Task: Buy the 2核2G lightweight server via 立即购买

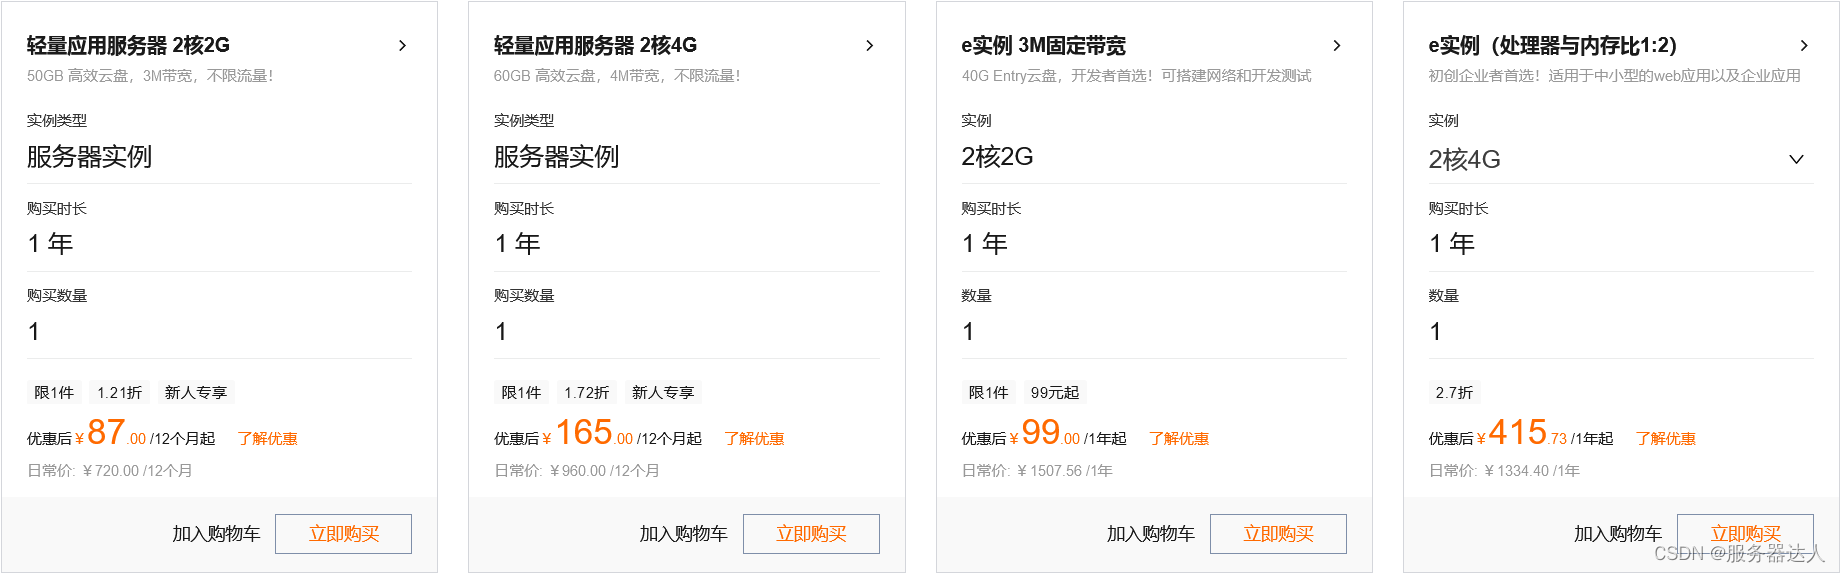Action: [x=343, y=534]
